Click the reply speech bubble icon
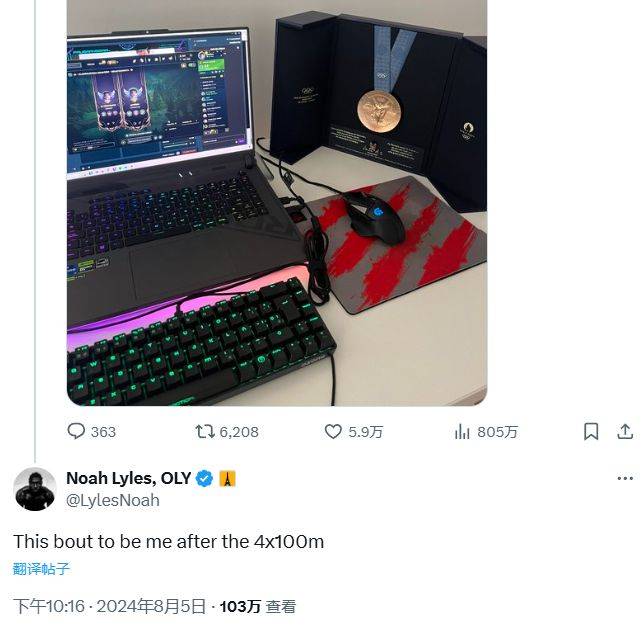This screenshot has width=642, height=631. 76,431
